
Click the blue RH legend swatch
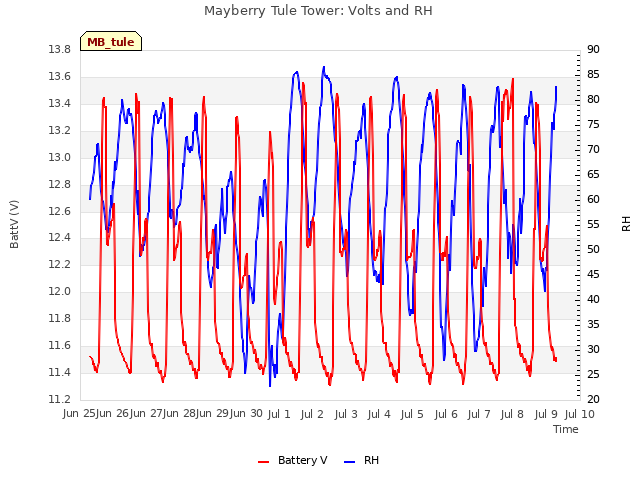[350, 462]
